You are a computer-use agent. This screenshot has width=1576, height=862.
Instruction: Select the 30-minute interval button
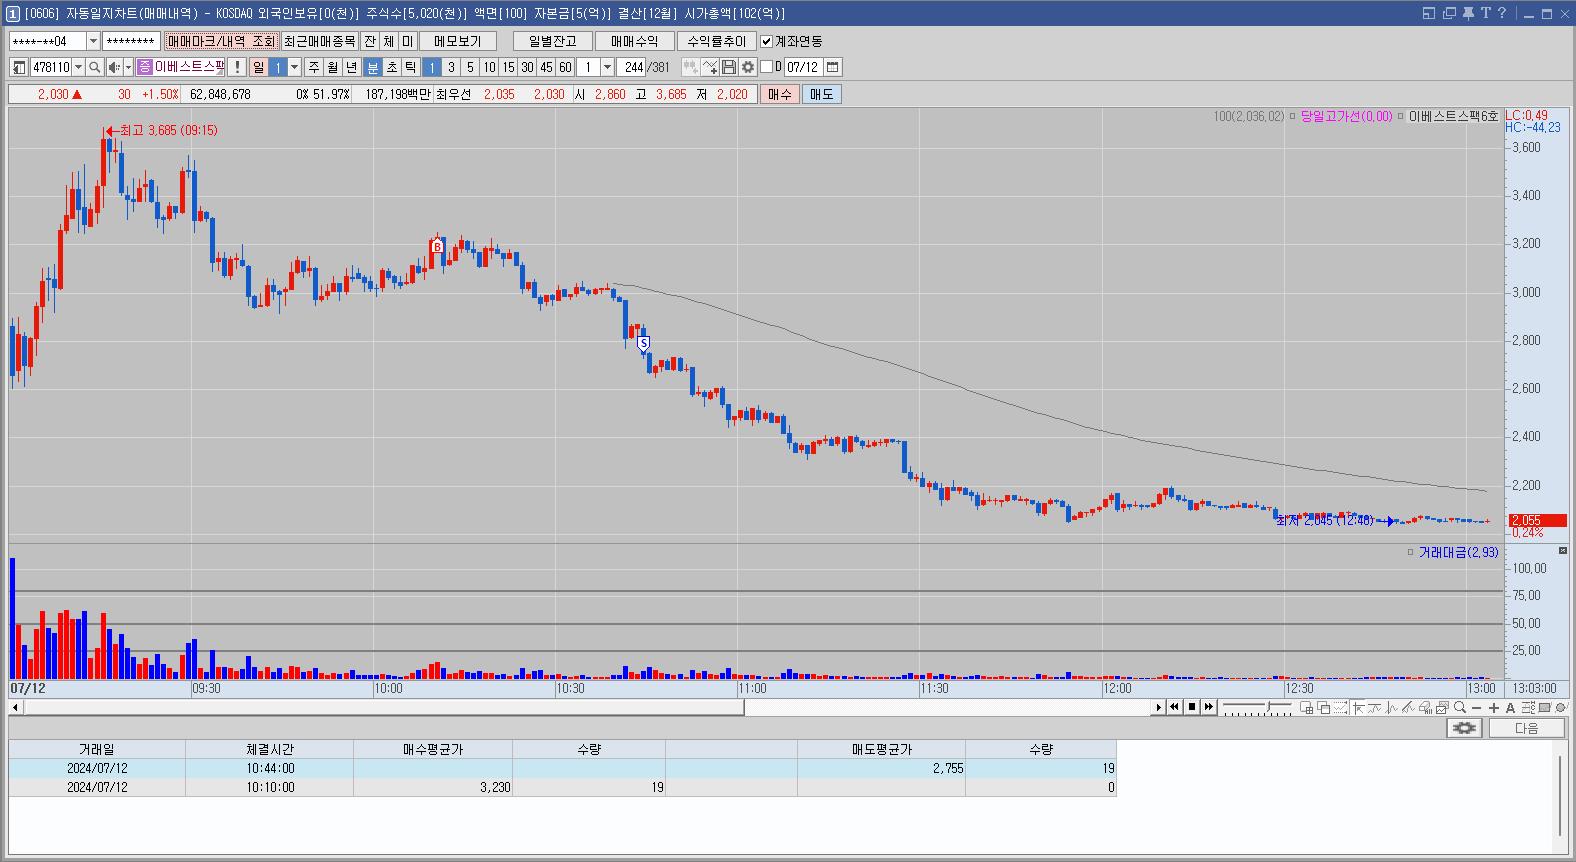[527, 67]
